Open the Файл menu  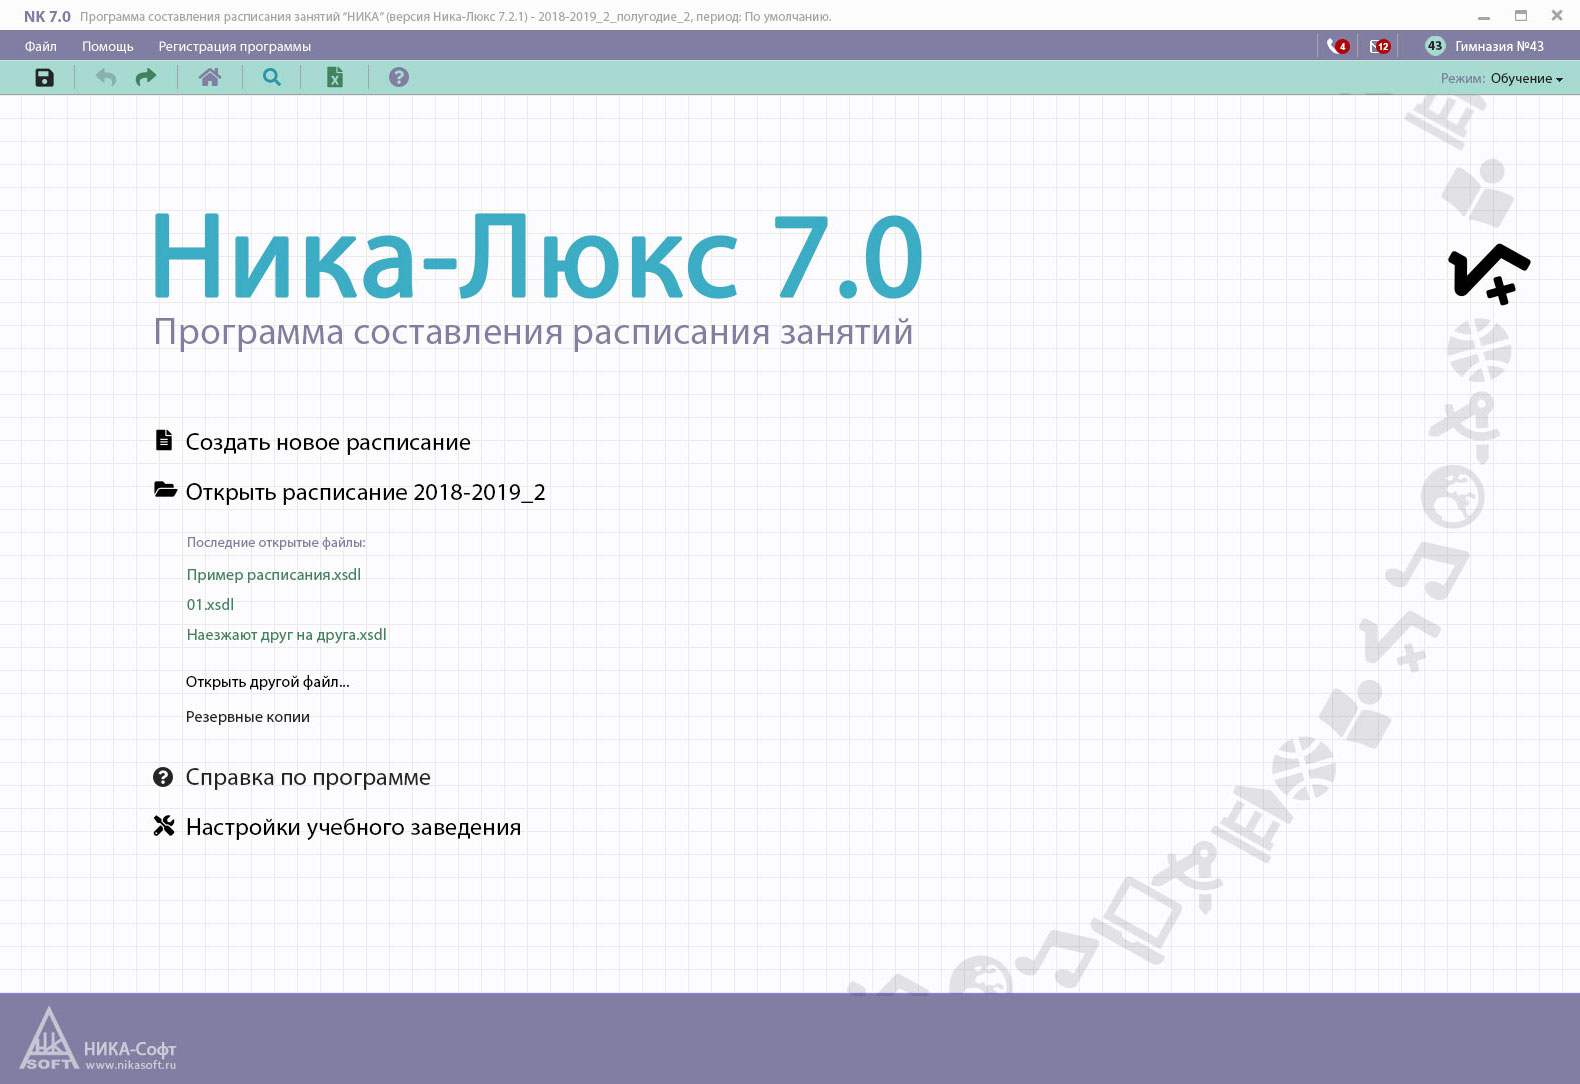point(41,46)
